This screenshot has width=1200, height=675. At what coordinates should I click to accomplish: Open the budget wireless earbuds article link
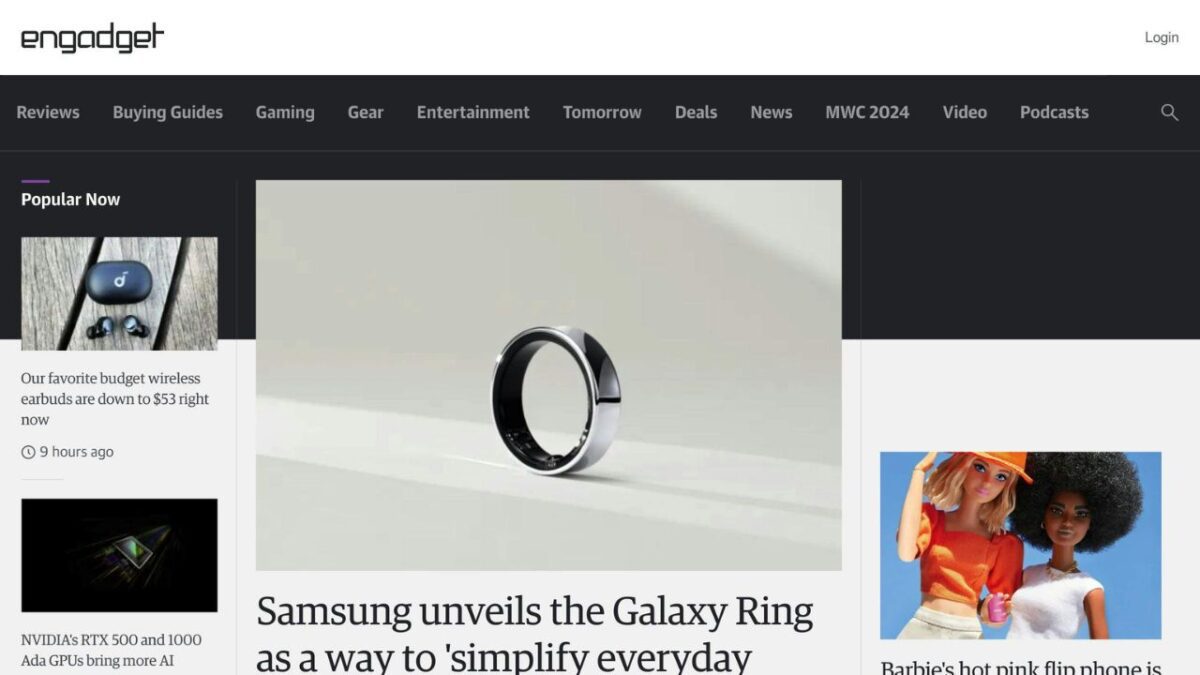(x=116, y=399)
